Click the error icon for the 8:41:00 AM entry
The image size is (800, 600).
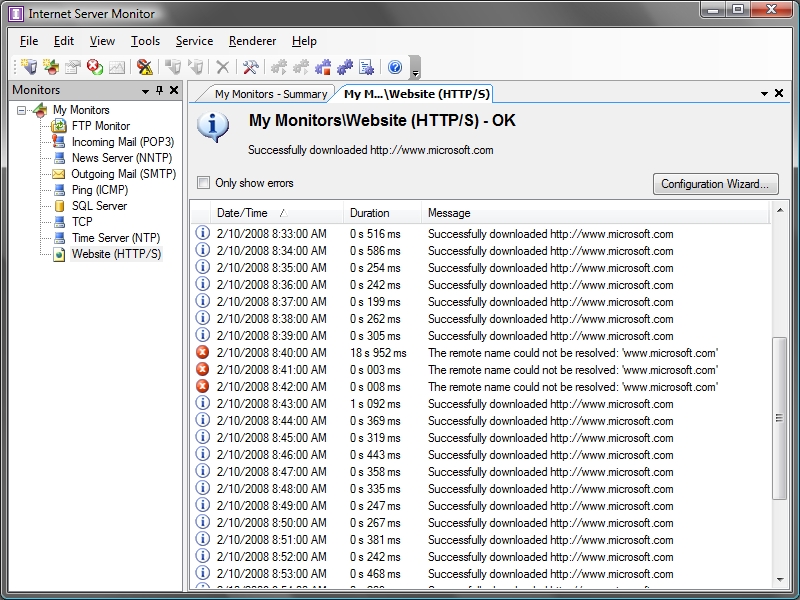tap(203, 369)
